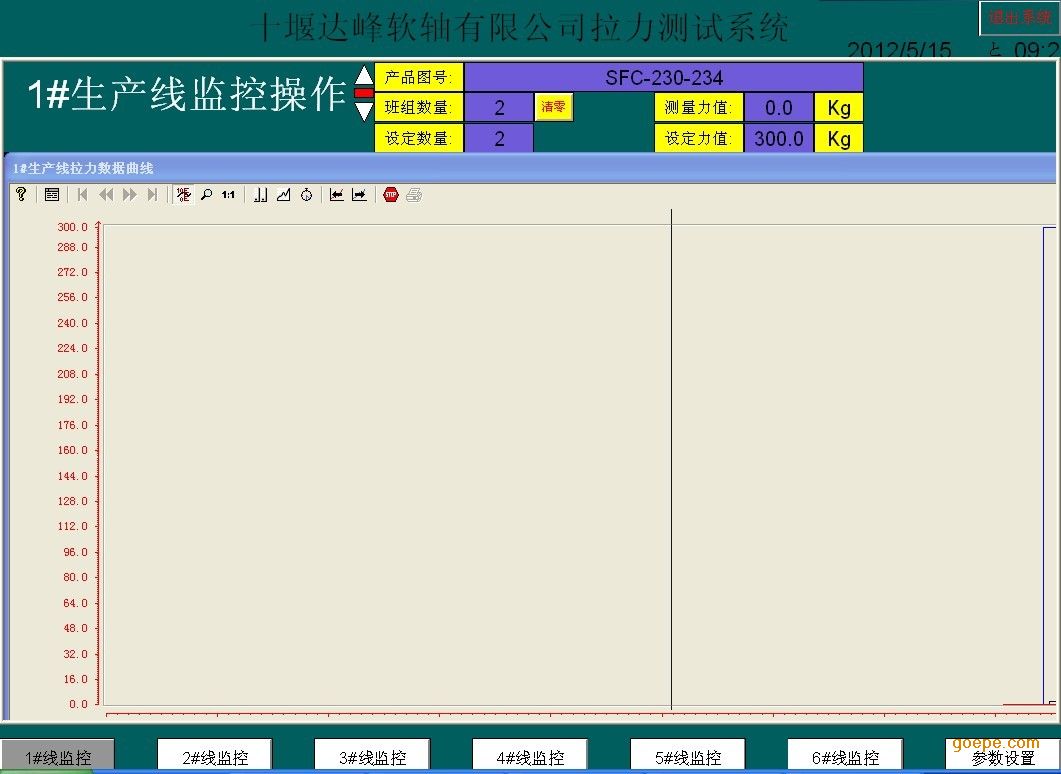Viewport: 1061px width, 774px height.
Task: Click the rewind double-left arrow icon
Action: pyautogui.click(x=106, y=195)
